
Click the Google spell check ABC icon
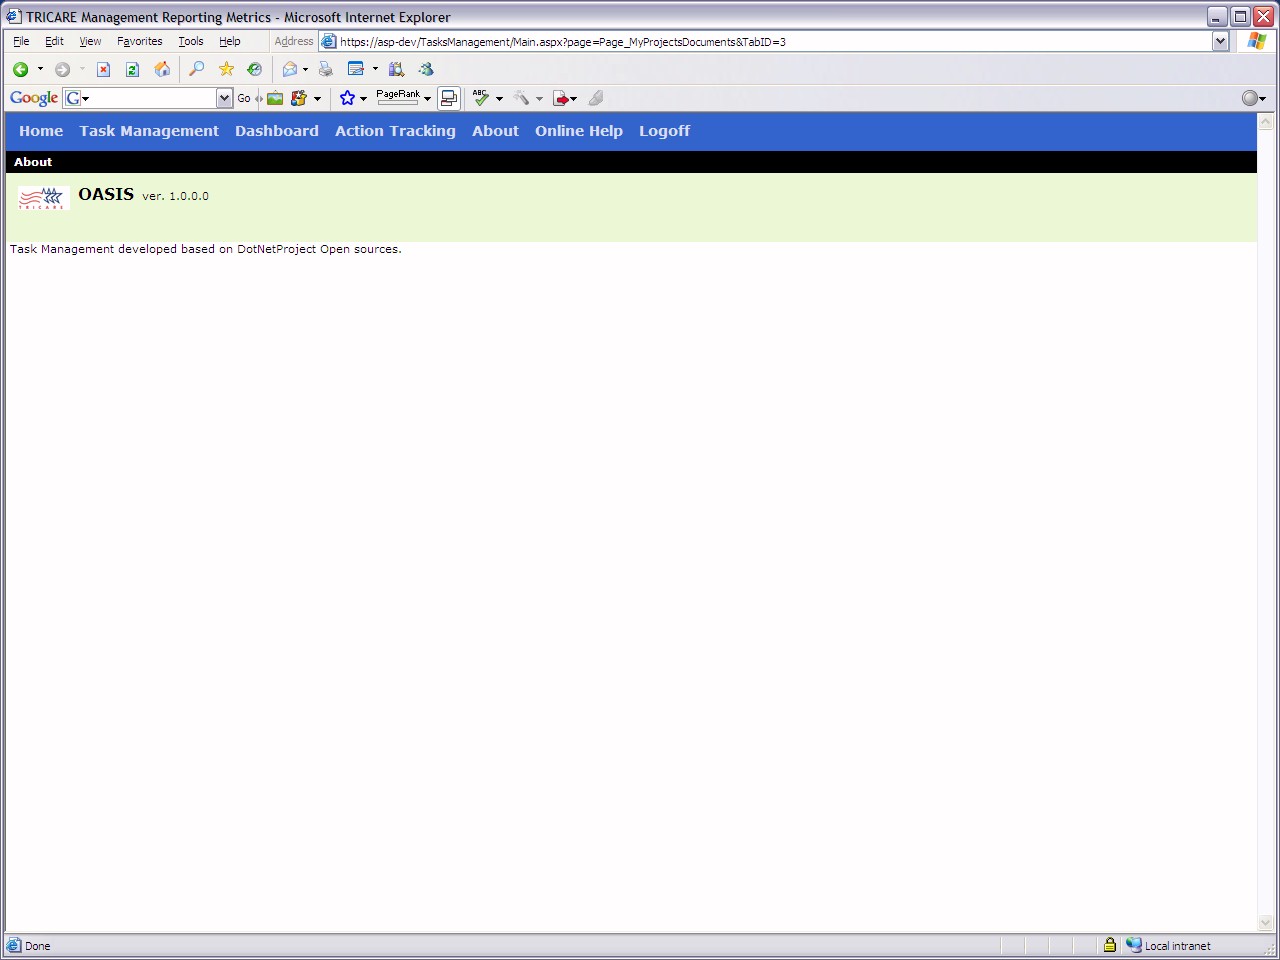coord(481,98)
